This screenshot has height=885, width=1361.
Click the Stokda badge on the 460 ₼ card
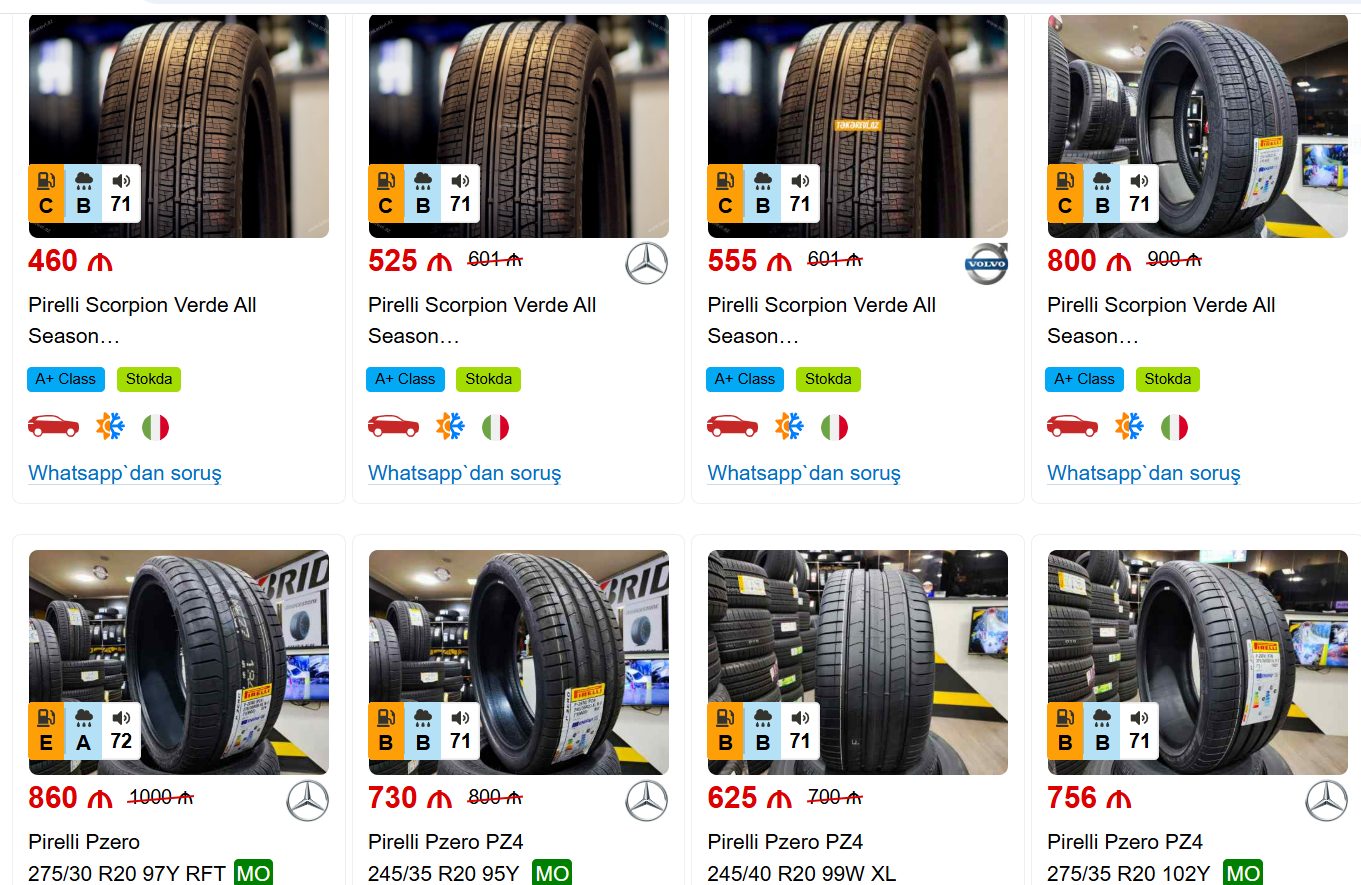click(149, 379)
